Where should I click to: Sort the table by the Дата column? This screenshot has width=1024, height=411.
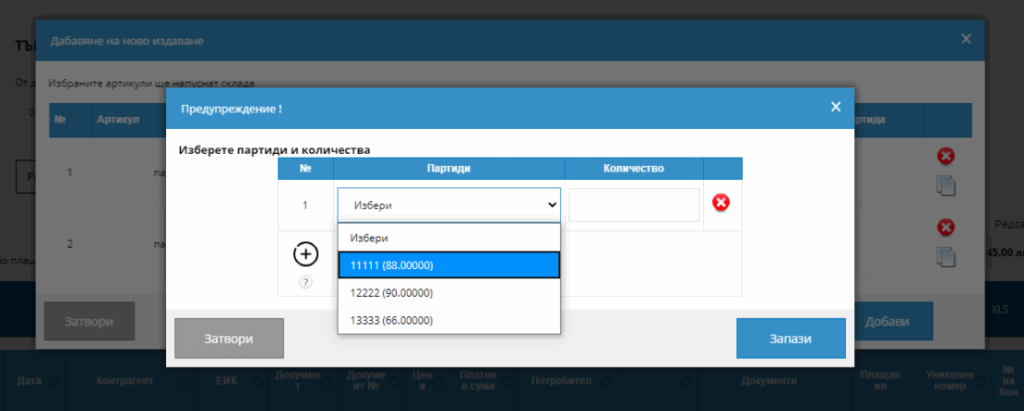pyautogui.click(x=30, y=381)
